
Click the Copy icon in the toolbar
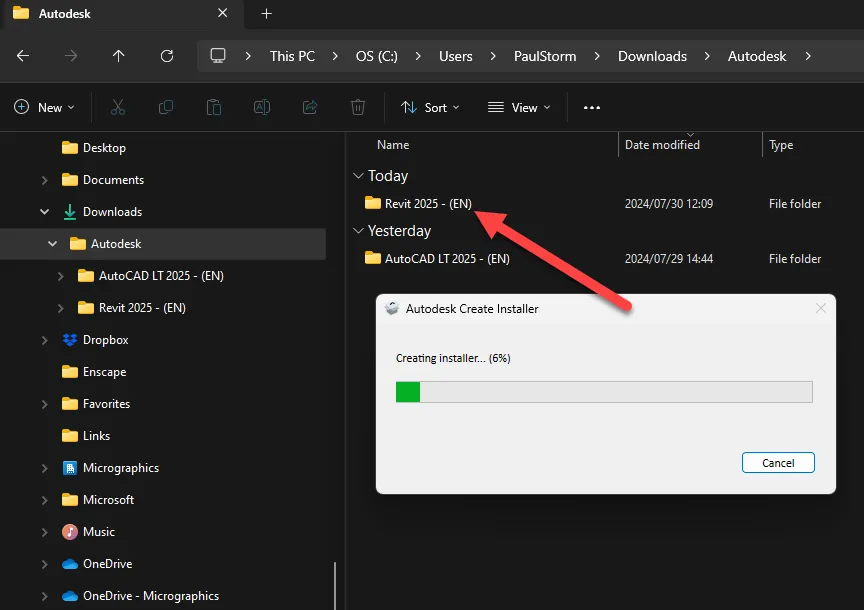[165, 106]
